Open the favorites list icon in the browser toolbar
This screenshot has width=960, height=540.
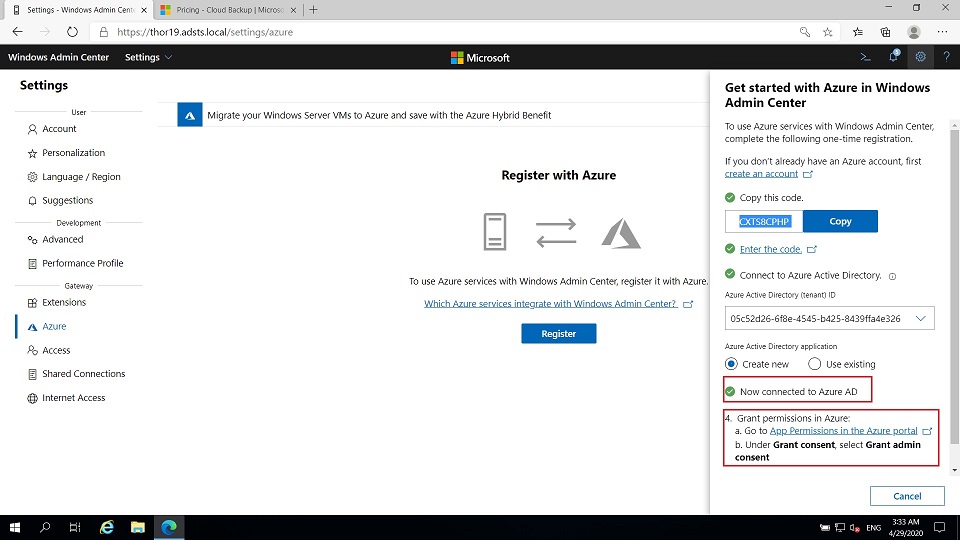[858, 32]
